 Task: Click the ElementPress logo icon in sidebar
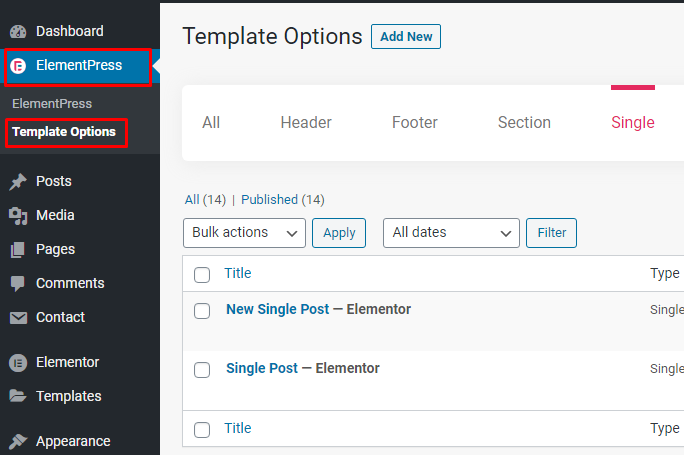tap(18, 66)
